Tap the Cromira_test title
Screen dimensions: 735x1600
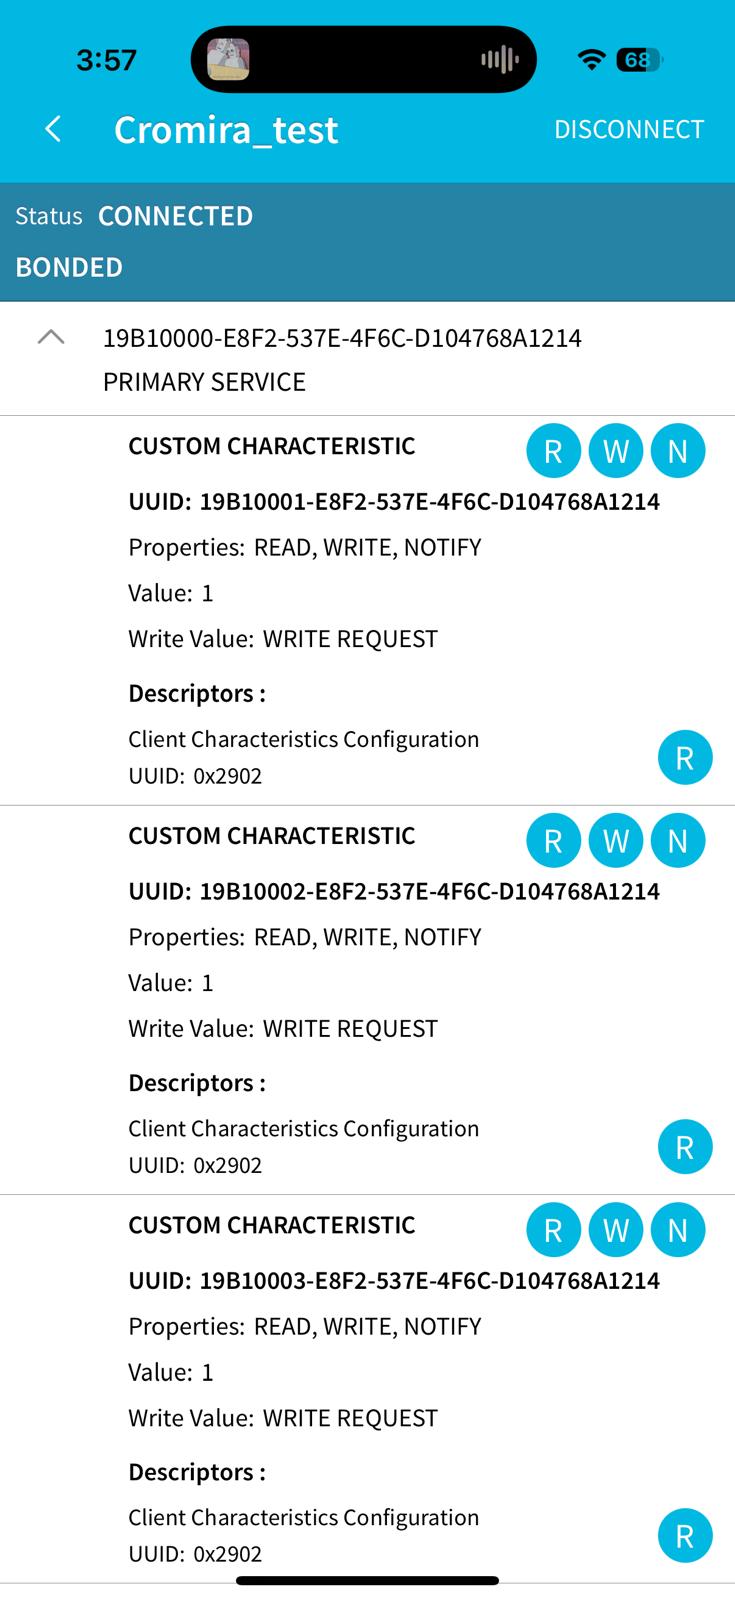[x=226, y=130]
